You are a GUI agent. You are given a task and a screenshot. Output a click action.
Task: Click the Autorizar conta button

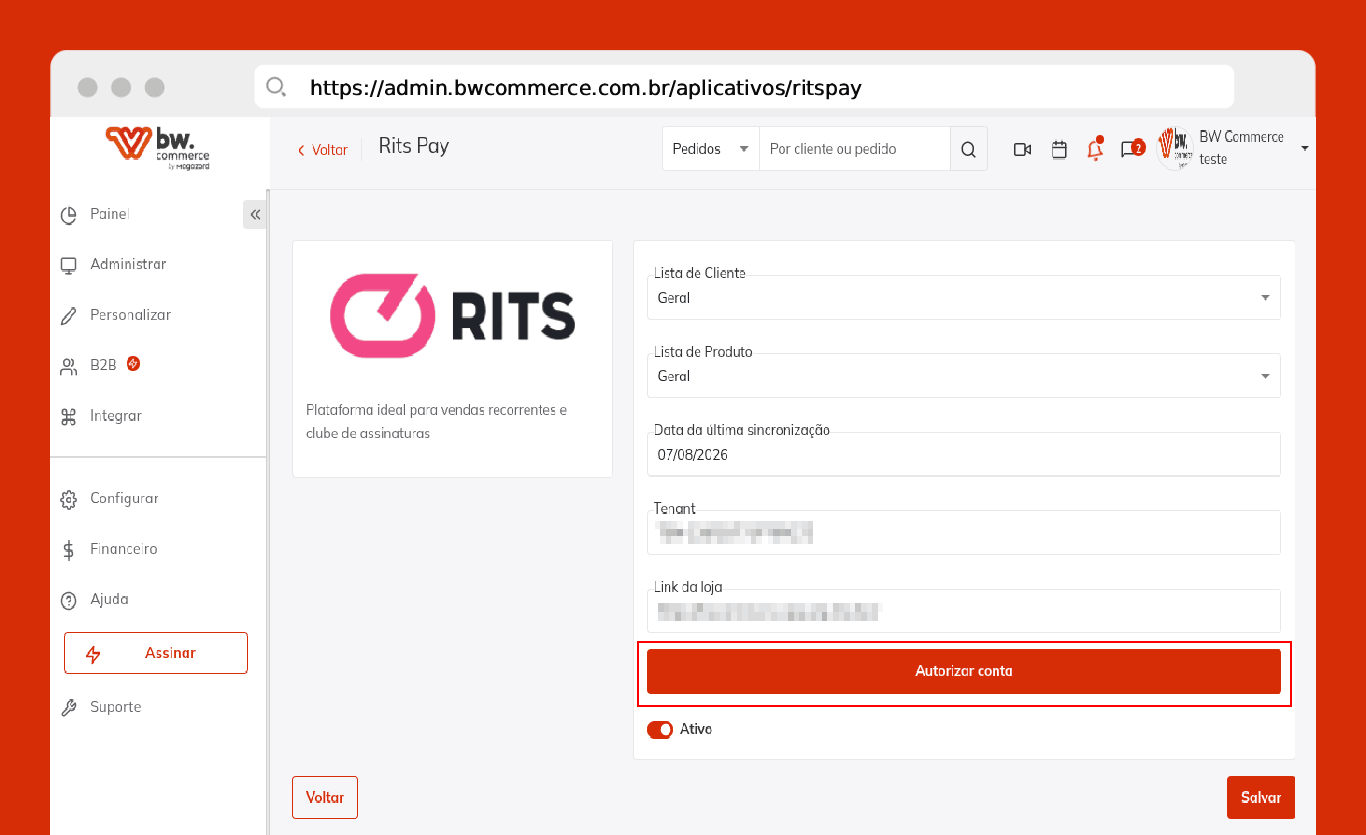tap(964, 671)
